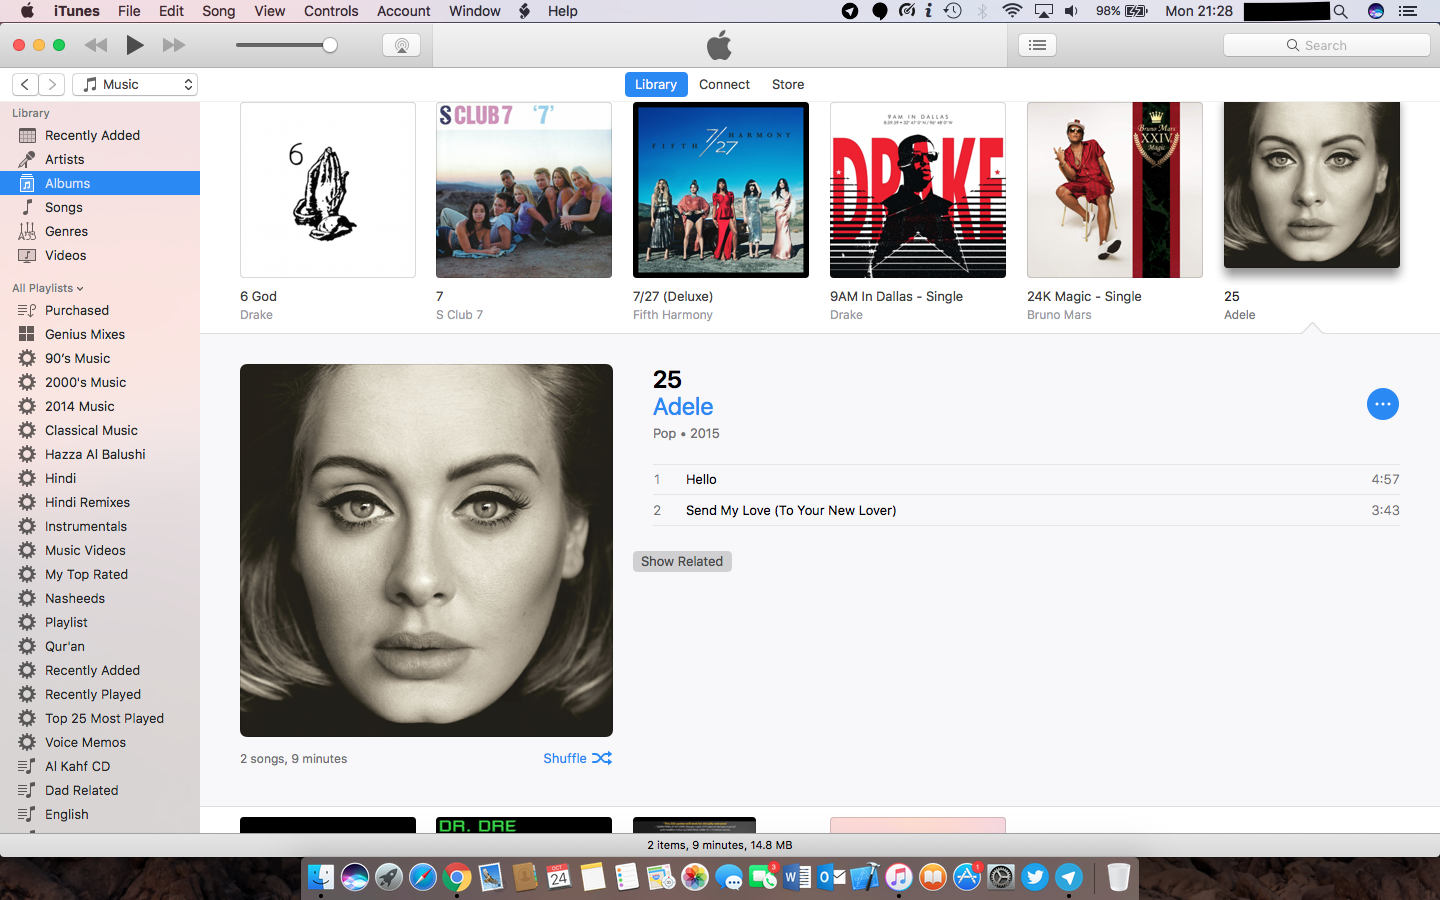Go forward with the navigation arrow
1440x900 pixels.
click(x=52, y=85)
